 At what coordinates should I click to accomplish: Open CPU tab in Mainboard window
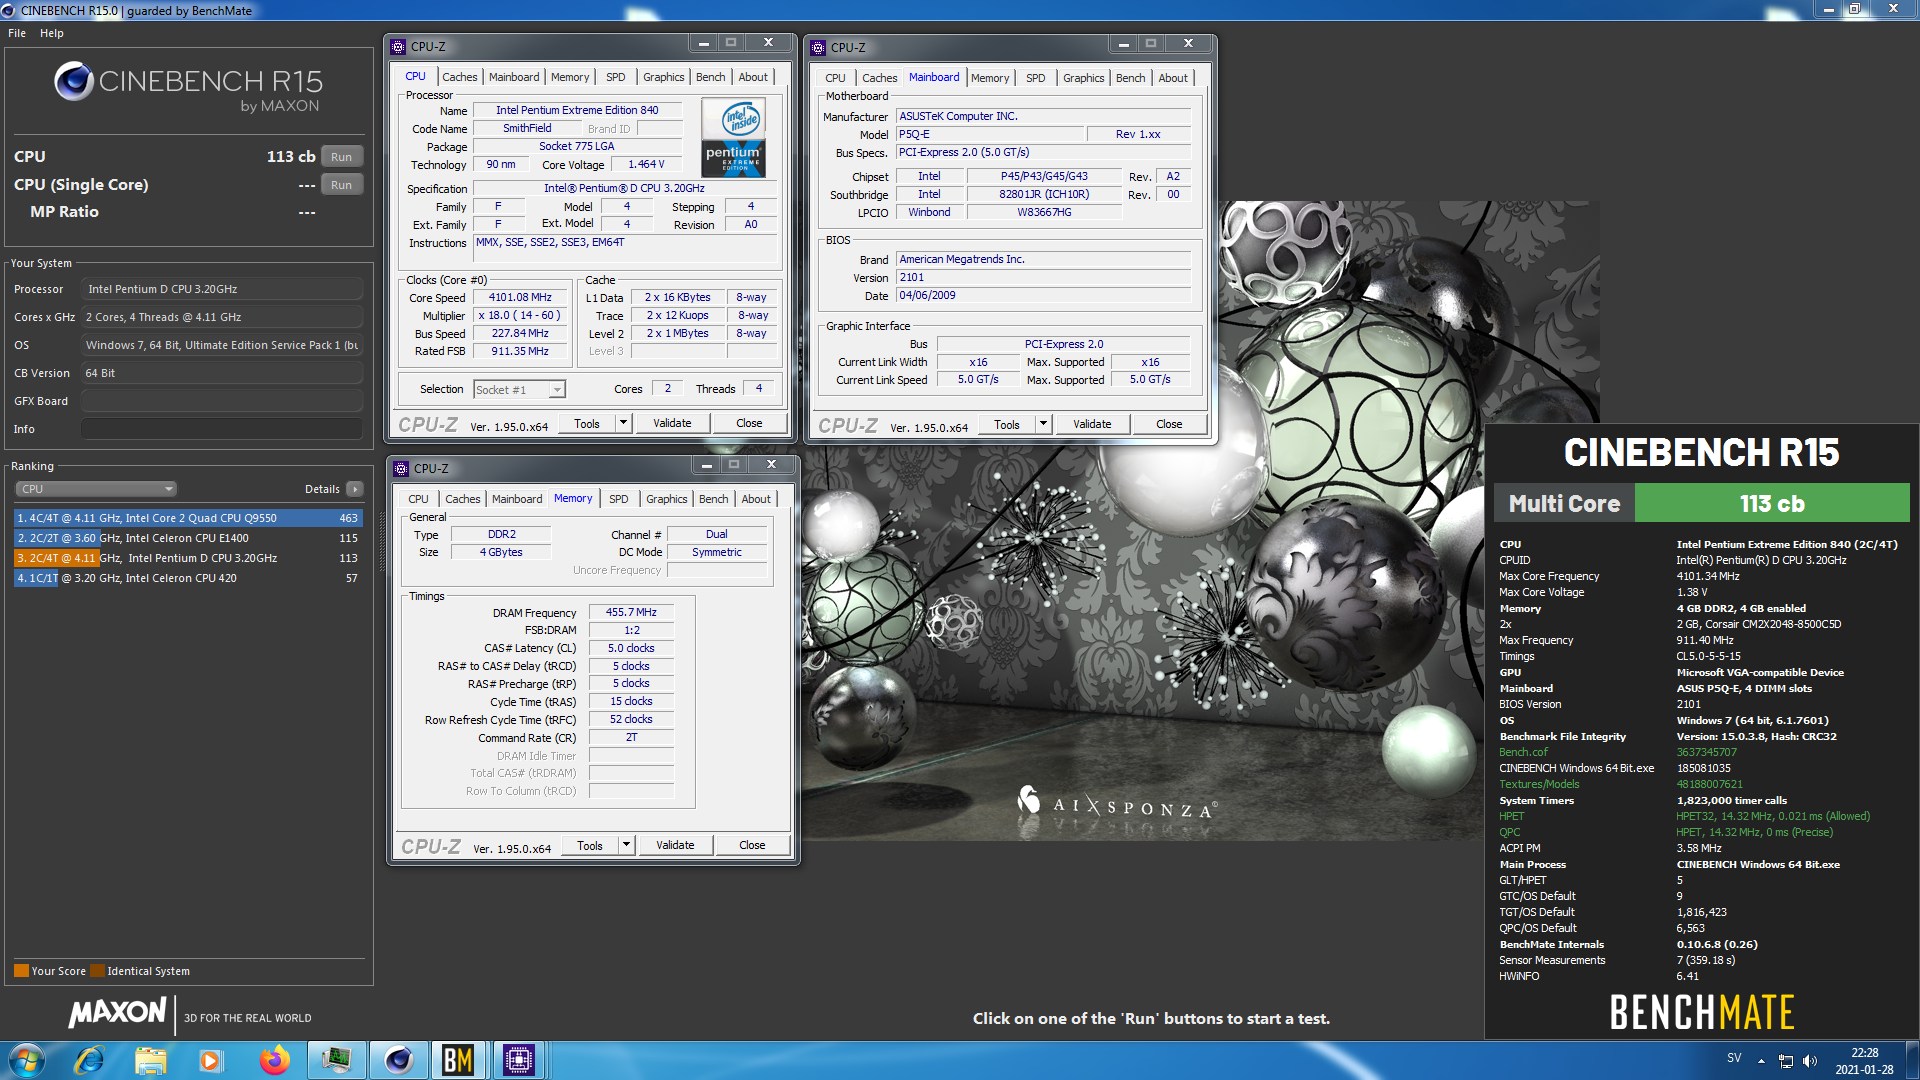(835, 78)
